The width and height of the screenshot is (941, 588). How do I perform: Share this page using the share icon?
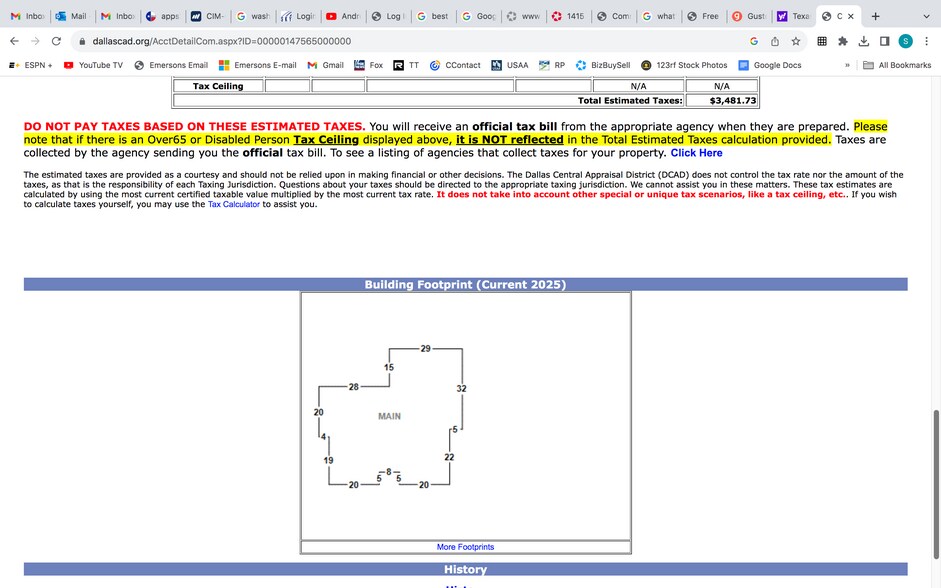pos(775,41)
